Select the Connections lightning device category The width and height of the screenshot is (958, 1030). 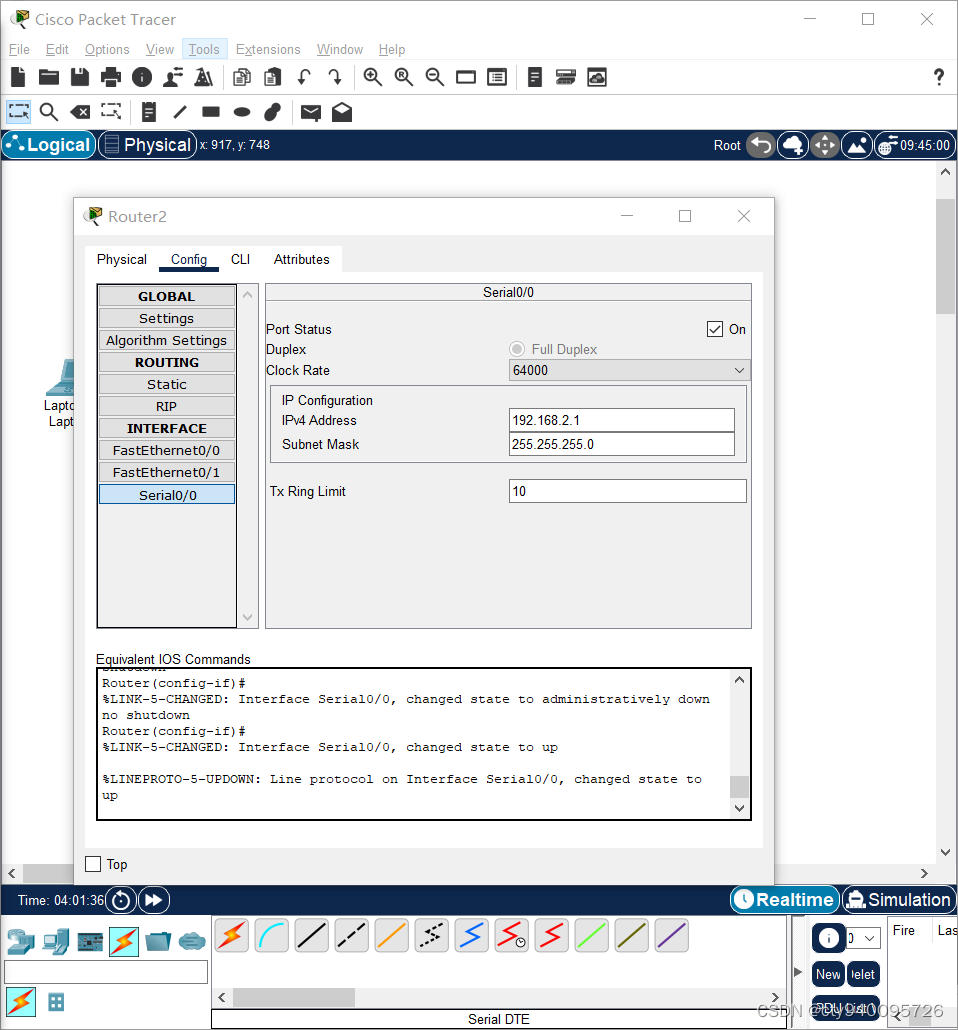124,941
